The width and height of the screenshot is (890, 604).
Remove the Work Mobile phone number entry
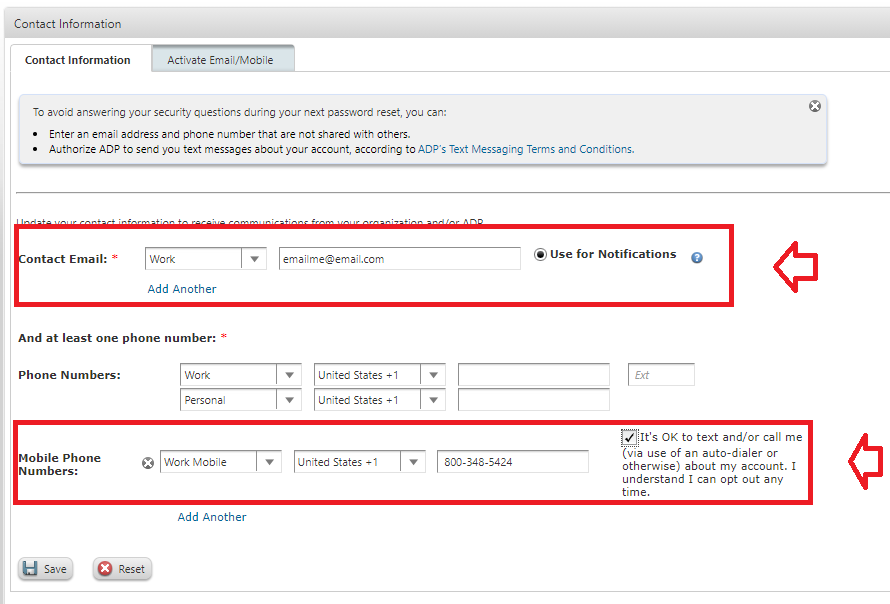coord(148,463)
